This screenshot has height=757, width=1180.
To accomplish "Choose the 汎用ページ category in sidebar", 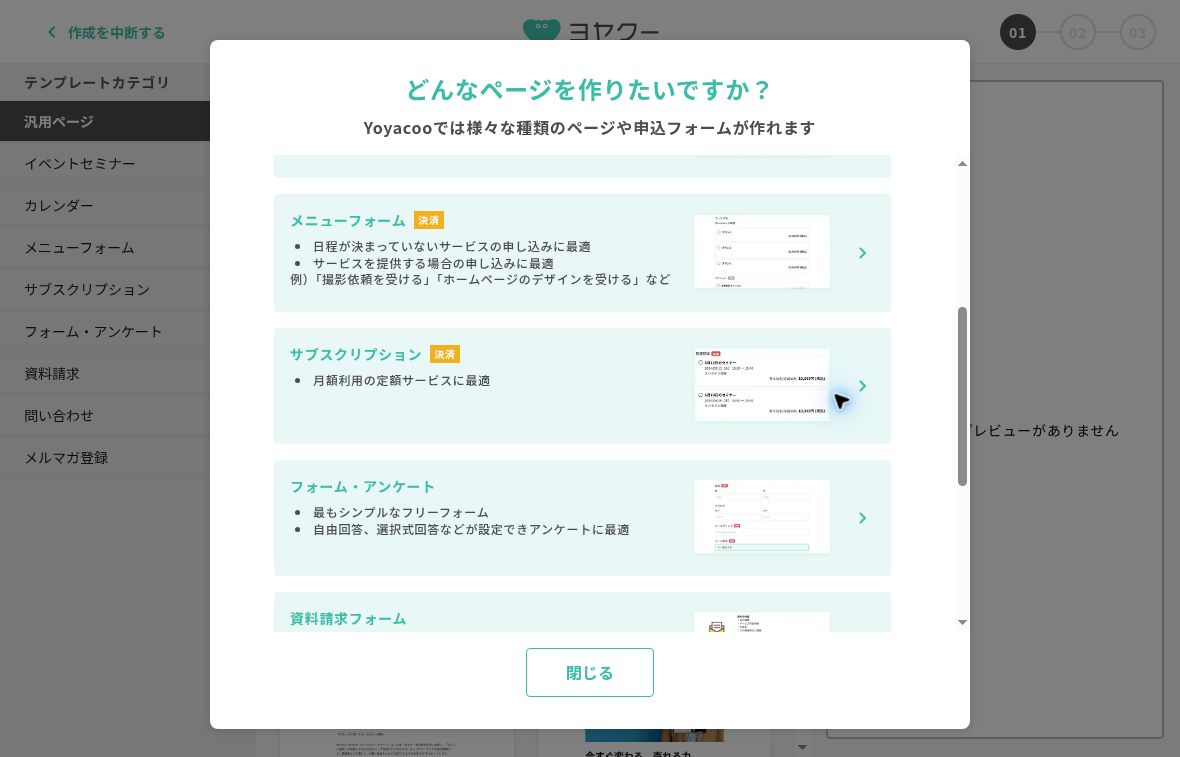I will pos(105,121).
